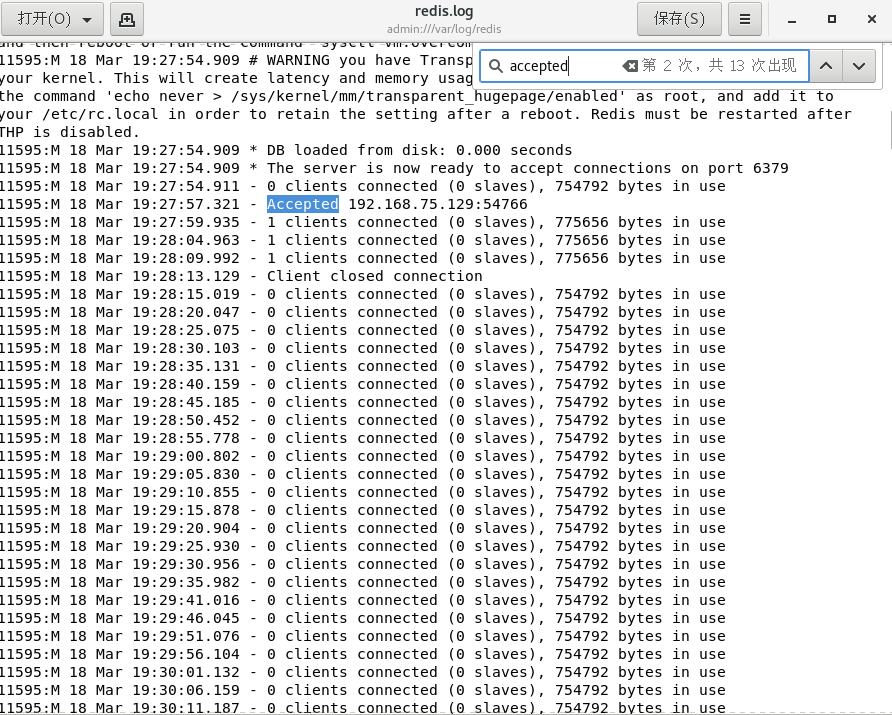Click the 19:29:56.104 log line

click(x=363, y=655)
